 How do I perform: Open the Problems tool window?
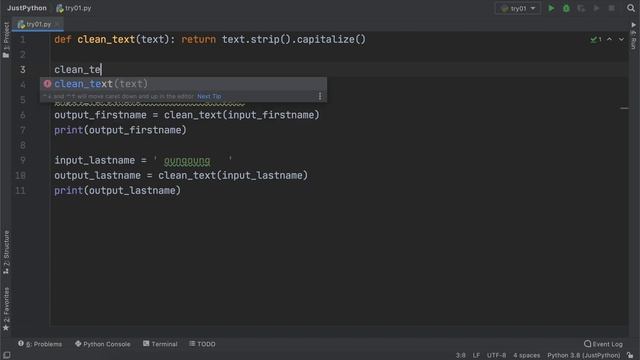tap(40, 344)
